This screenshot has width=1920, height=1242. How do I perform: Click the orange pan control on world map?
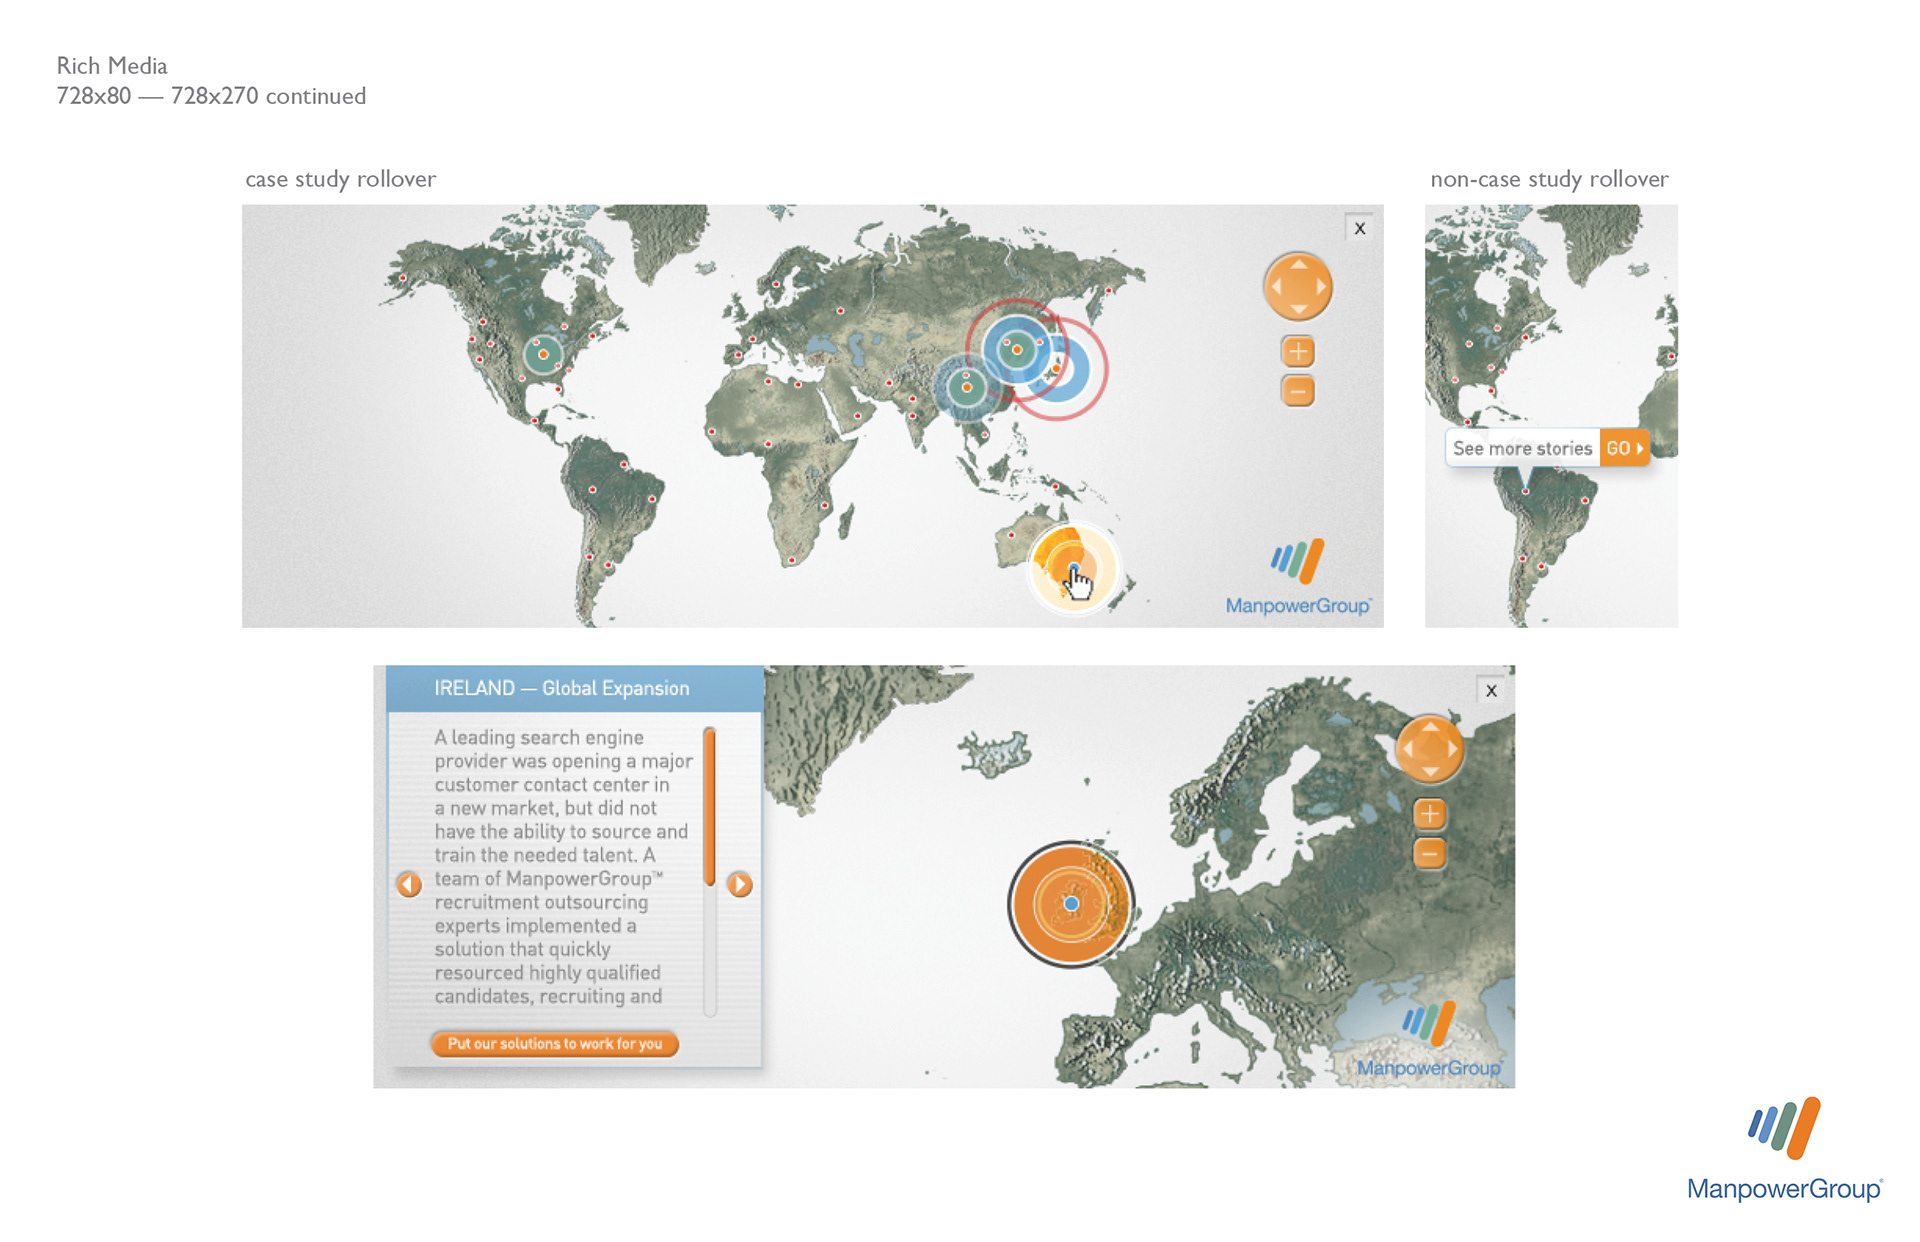click(1298, 287)
